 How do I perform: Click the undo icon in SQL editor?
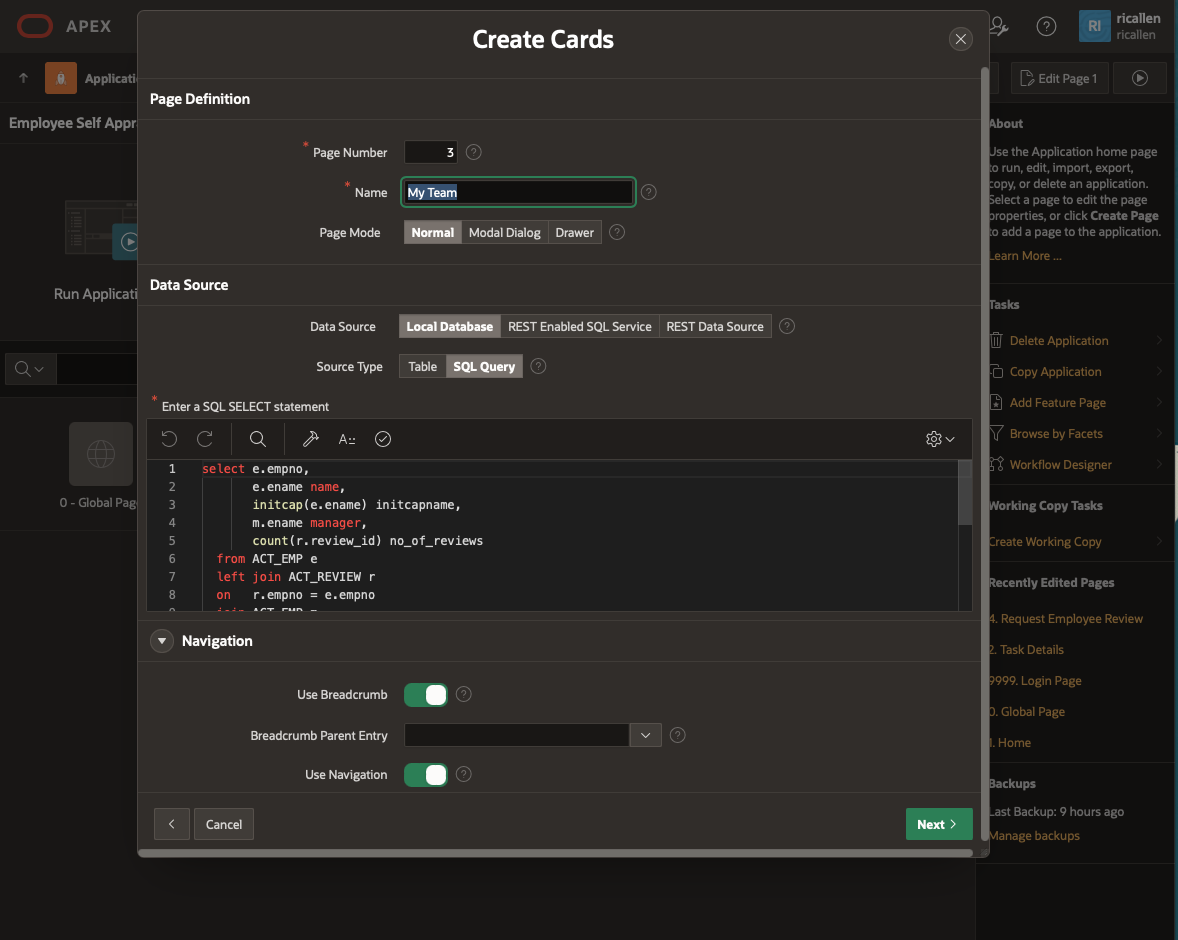coord(169,439)
